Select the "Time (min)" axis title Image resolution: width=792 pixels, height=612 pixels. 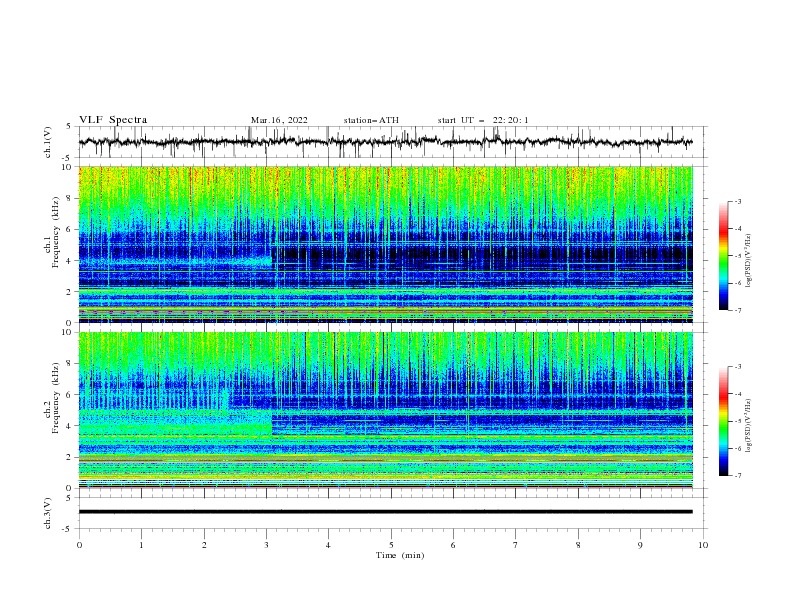(x=400, y=555)
